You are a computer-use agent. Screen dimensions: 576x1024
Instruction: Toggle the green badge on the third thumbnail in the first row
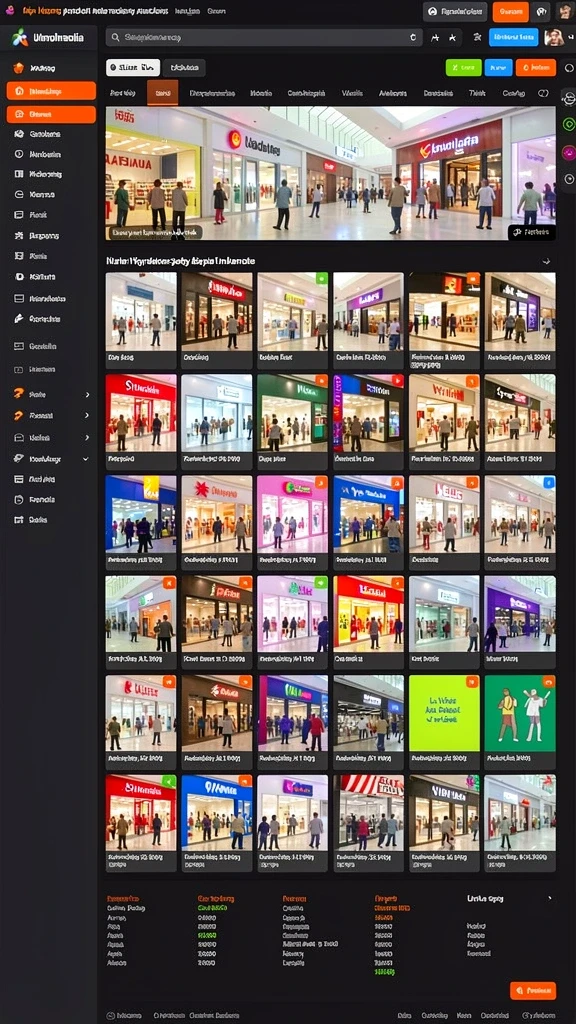(321, 278)
